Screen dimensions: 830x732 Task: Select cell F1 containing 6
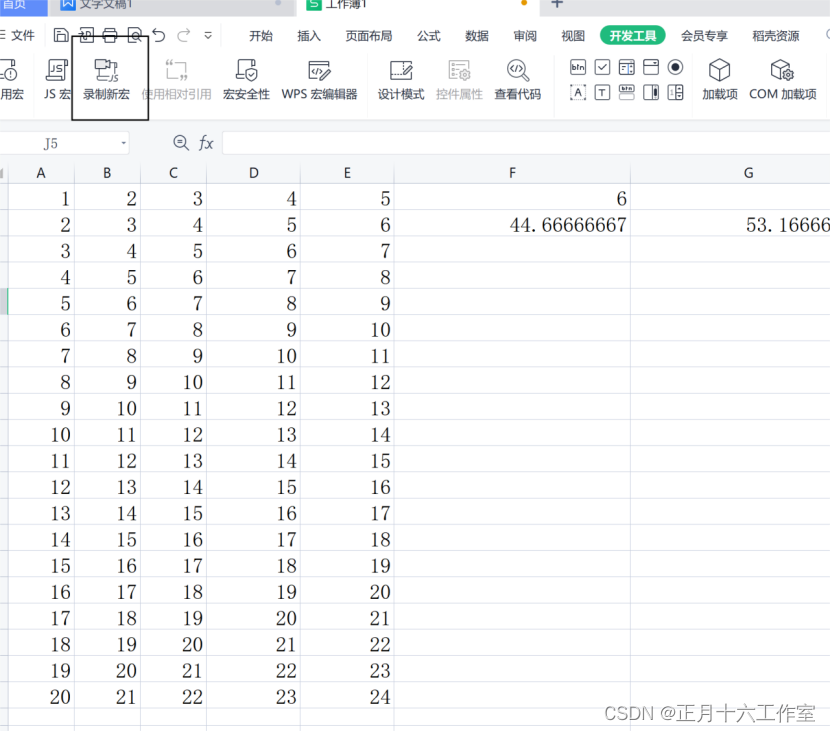(512, 198)
